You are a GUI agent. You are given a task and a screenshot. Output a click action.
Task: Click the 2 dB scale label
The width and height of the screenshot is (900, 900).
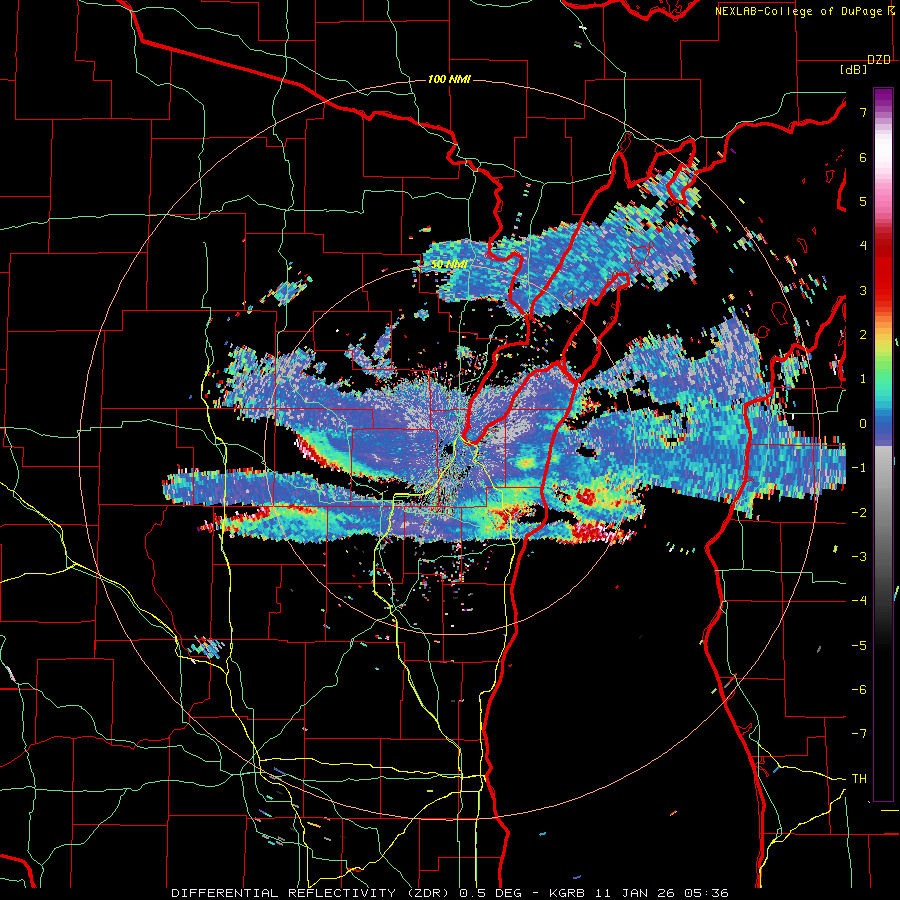coord(863,335)
